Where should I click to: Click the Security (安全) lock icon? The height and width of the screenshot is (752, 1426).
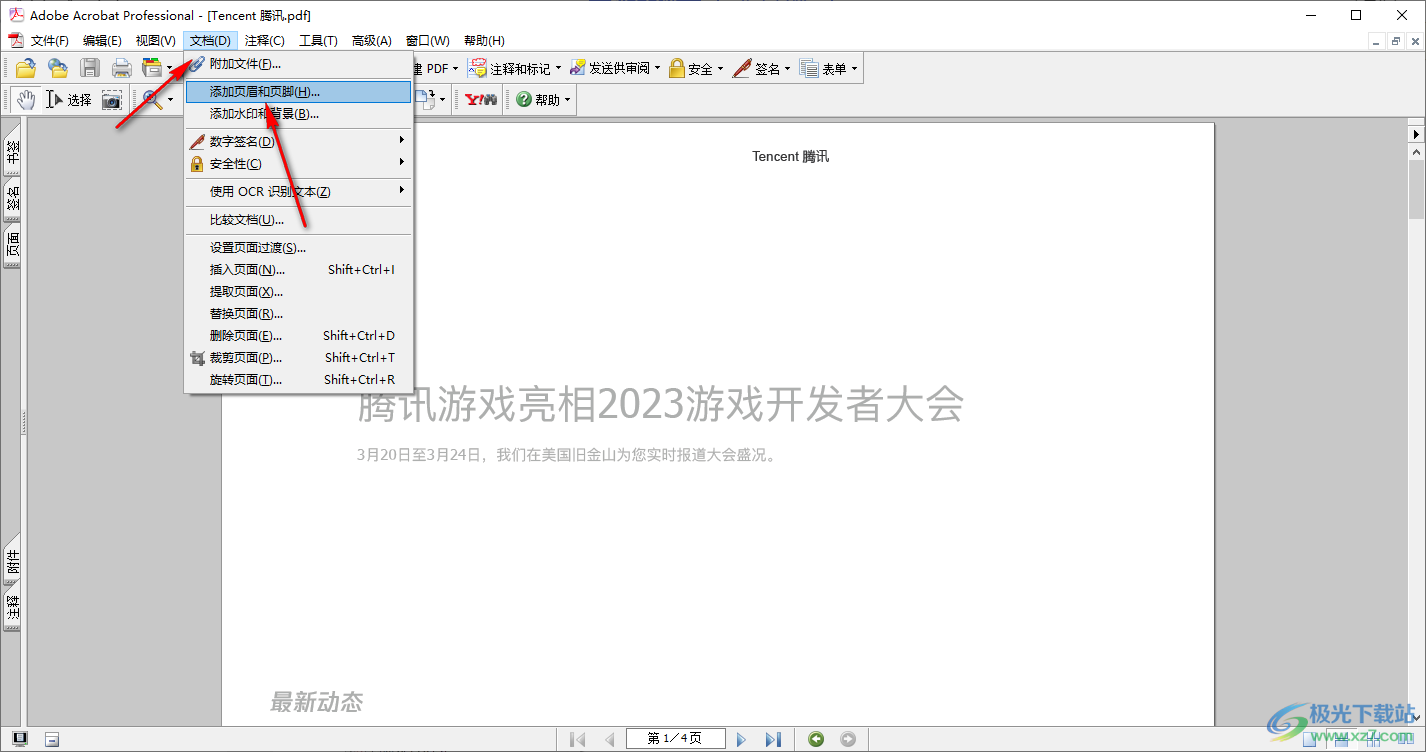(677, 68)
